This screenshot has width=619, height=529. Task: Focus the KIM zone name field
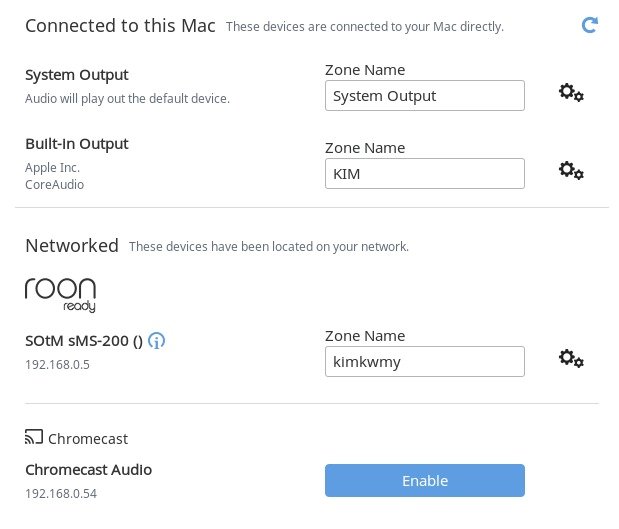point(424,174)
